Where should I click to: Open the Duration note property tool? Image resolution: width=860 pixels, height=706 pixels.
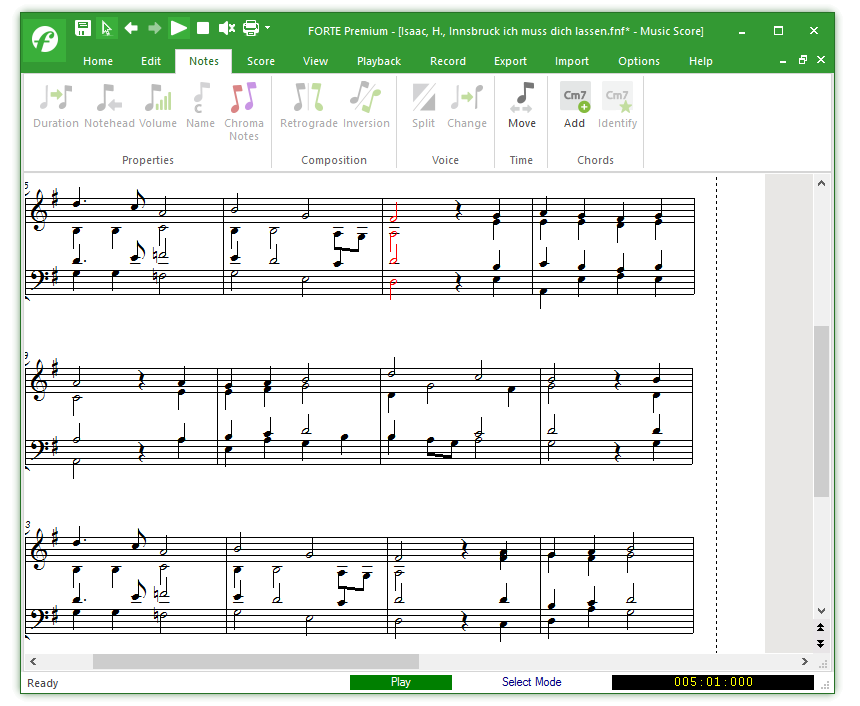[56, 106]
